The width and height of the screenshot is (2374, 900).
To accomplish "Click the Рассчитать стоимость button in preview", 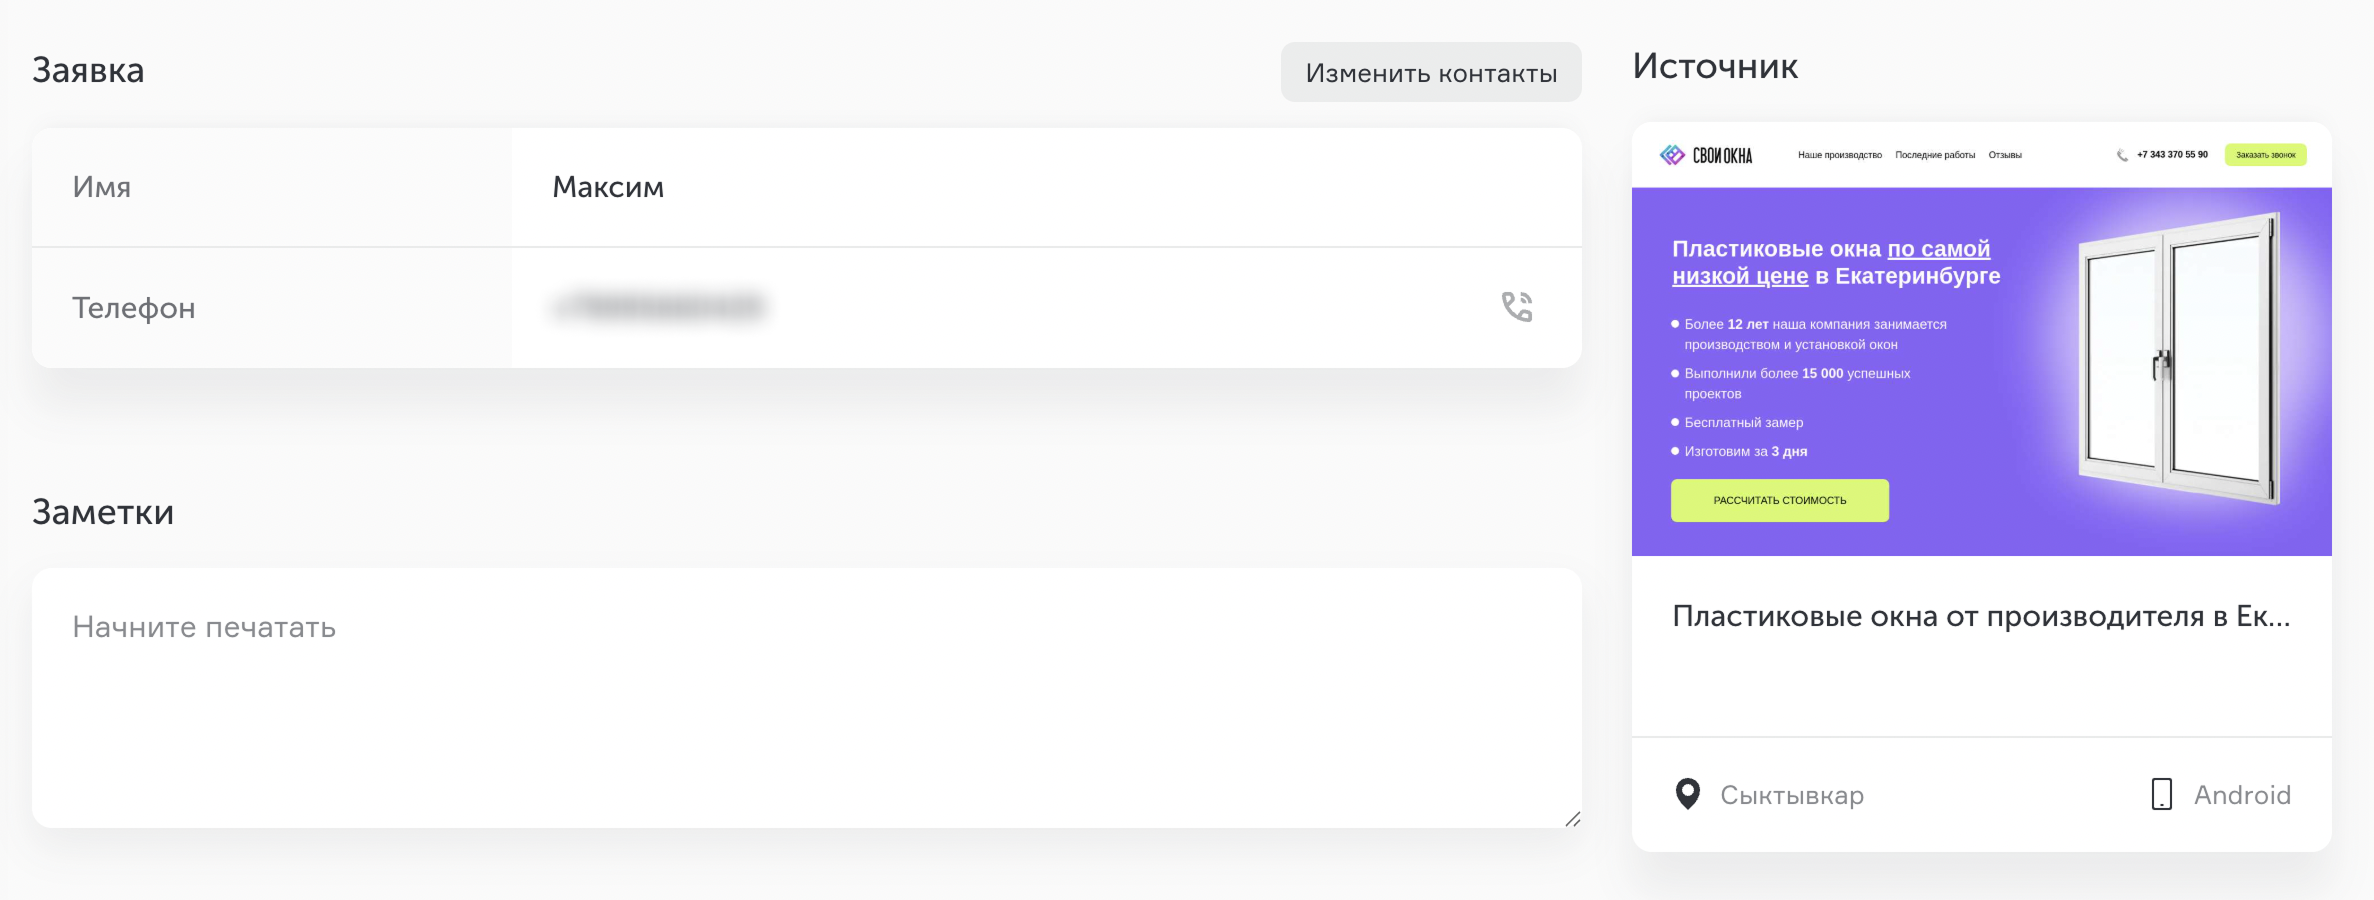I will coord(1780,500).
